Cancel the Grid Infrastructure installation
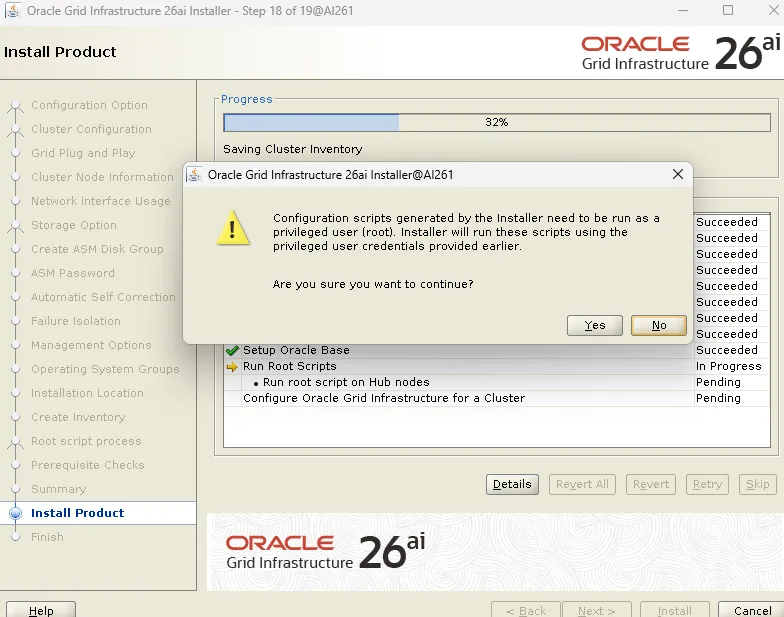 tap(752, 610)
